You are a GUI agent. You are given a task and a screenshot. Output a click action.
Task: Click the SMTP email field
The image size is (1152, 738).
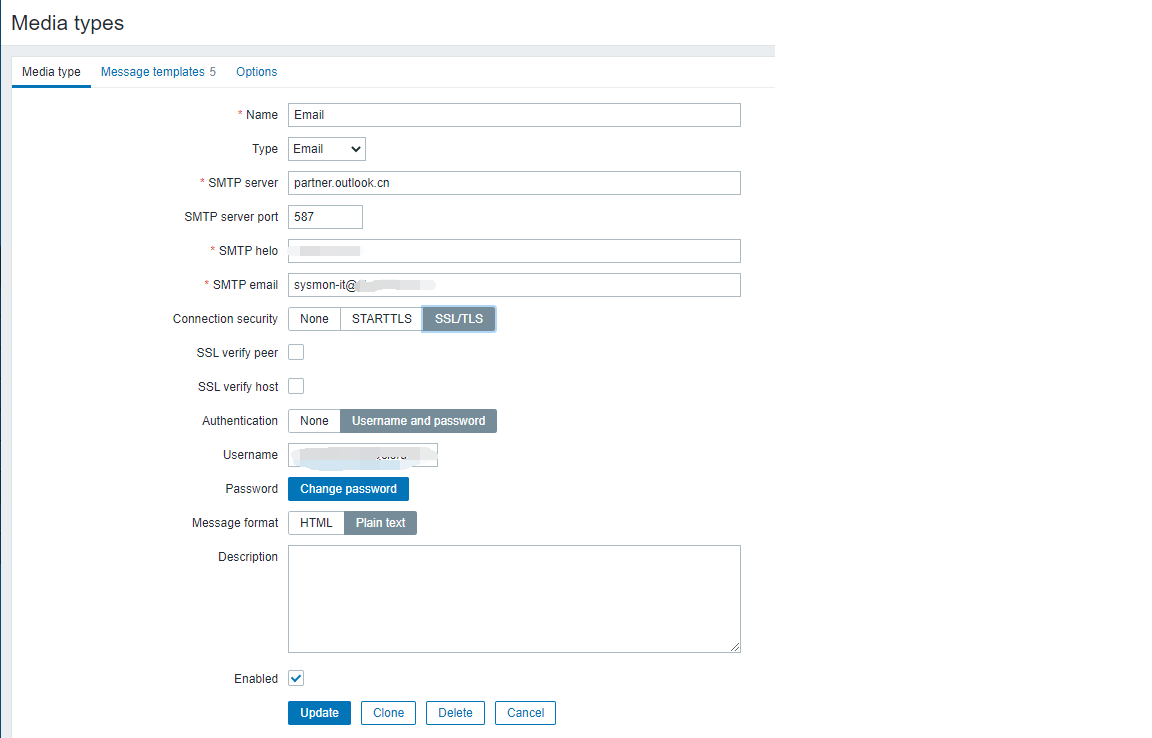click(x=514, y=285)
